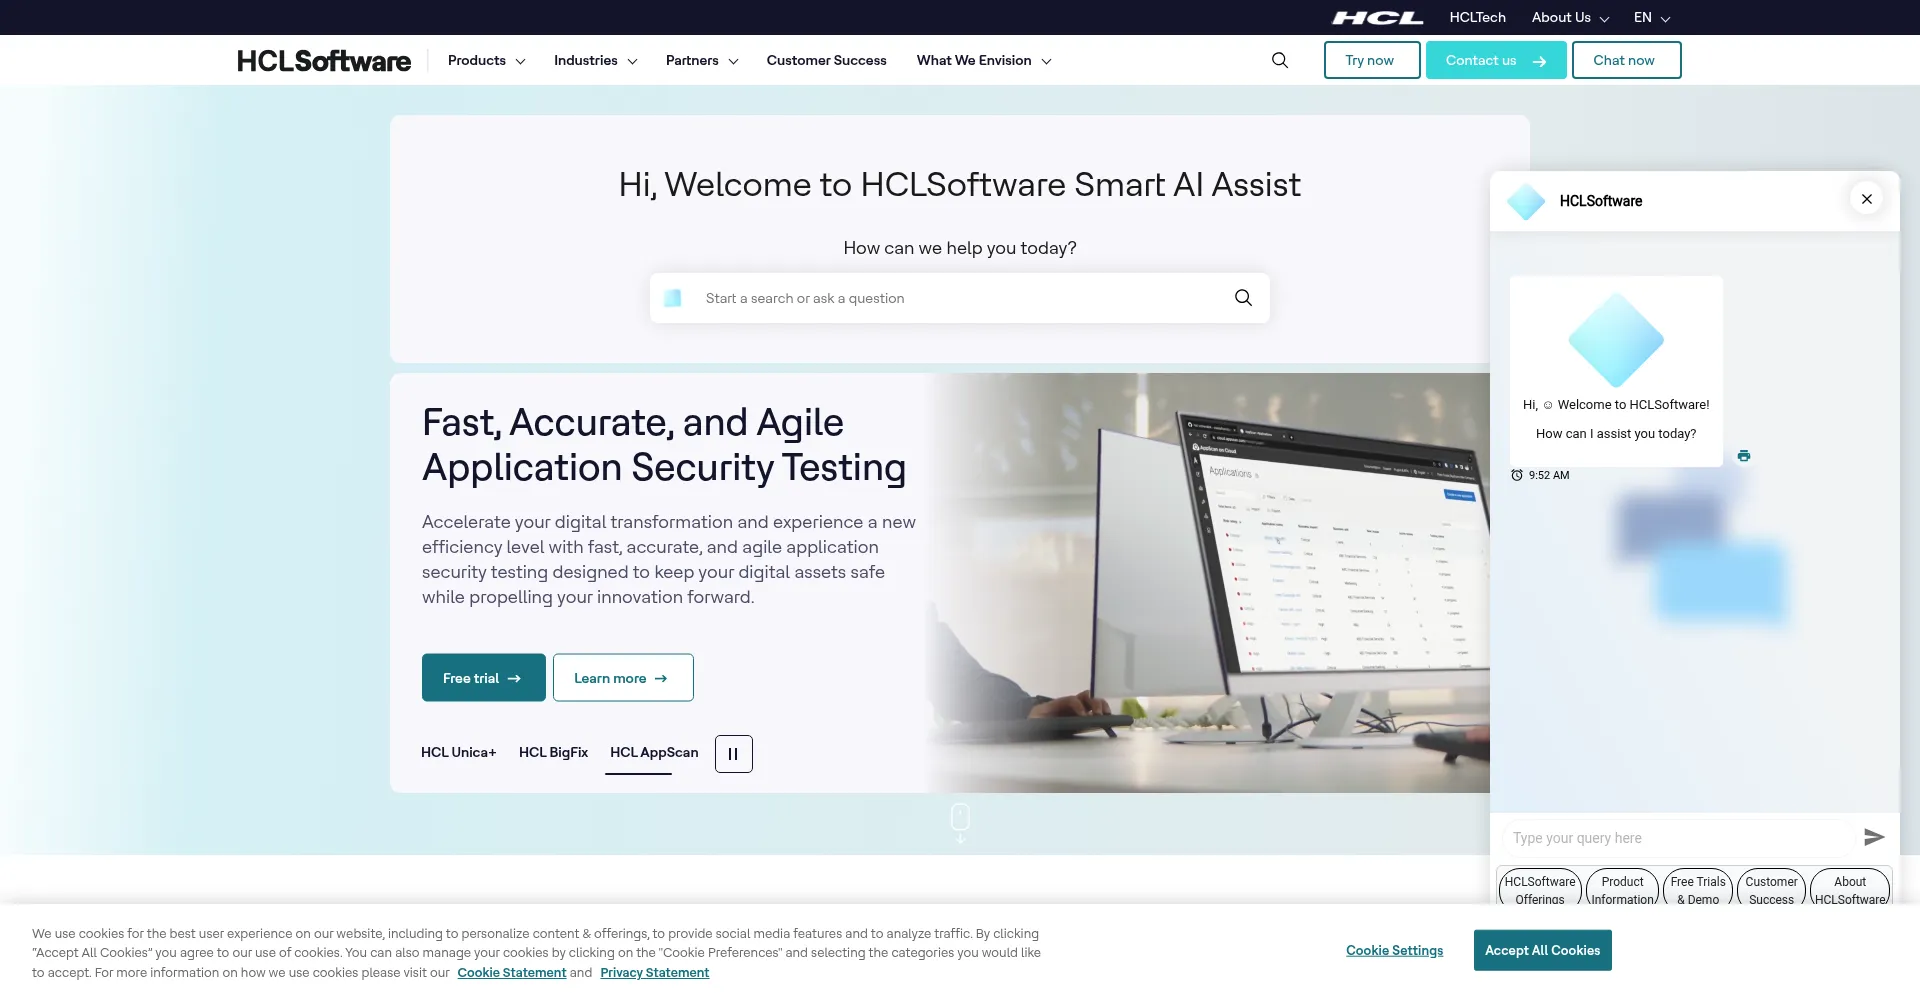Open the header search magnifier icon
This screenshot has width=1920, height=993.
(x=1279, y=60)
